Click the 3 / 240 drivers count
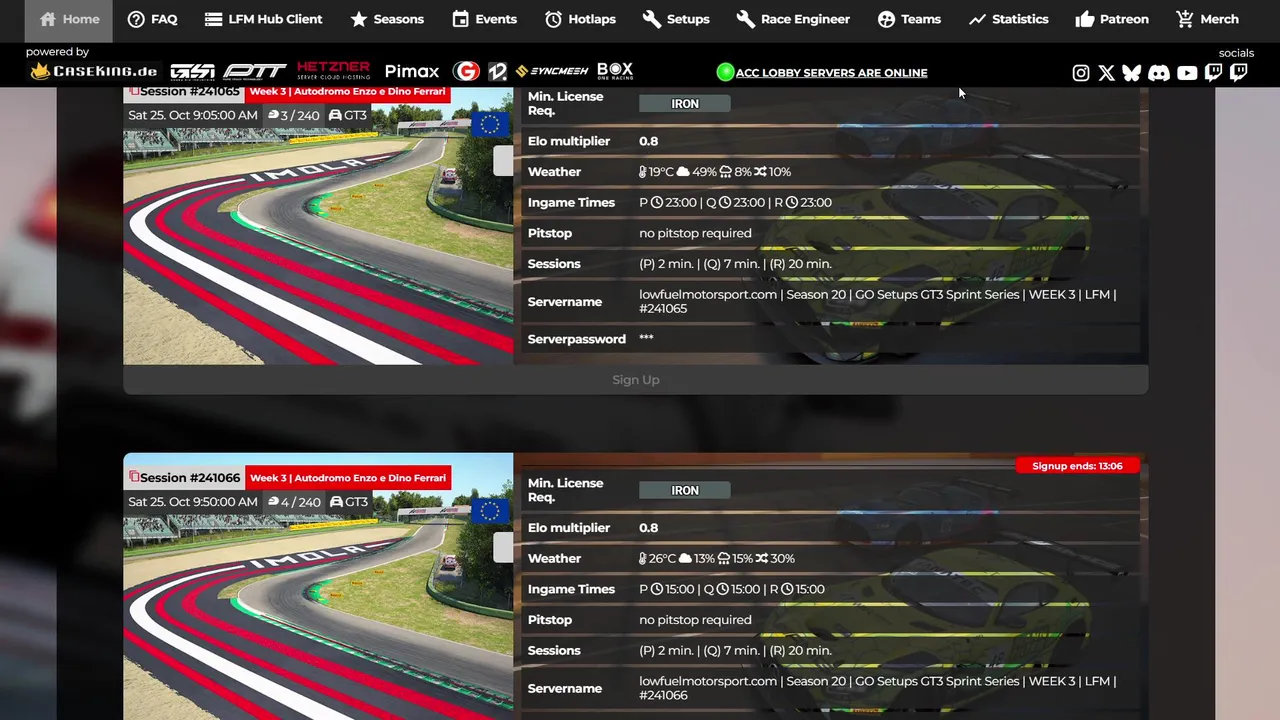 [x=294, y=115]
